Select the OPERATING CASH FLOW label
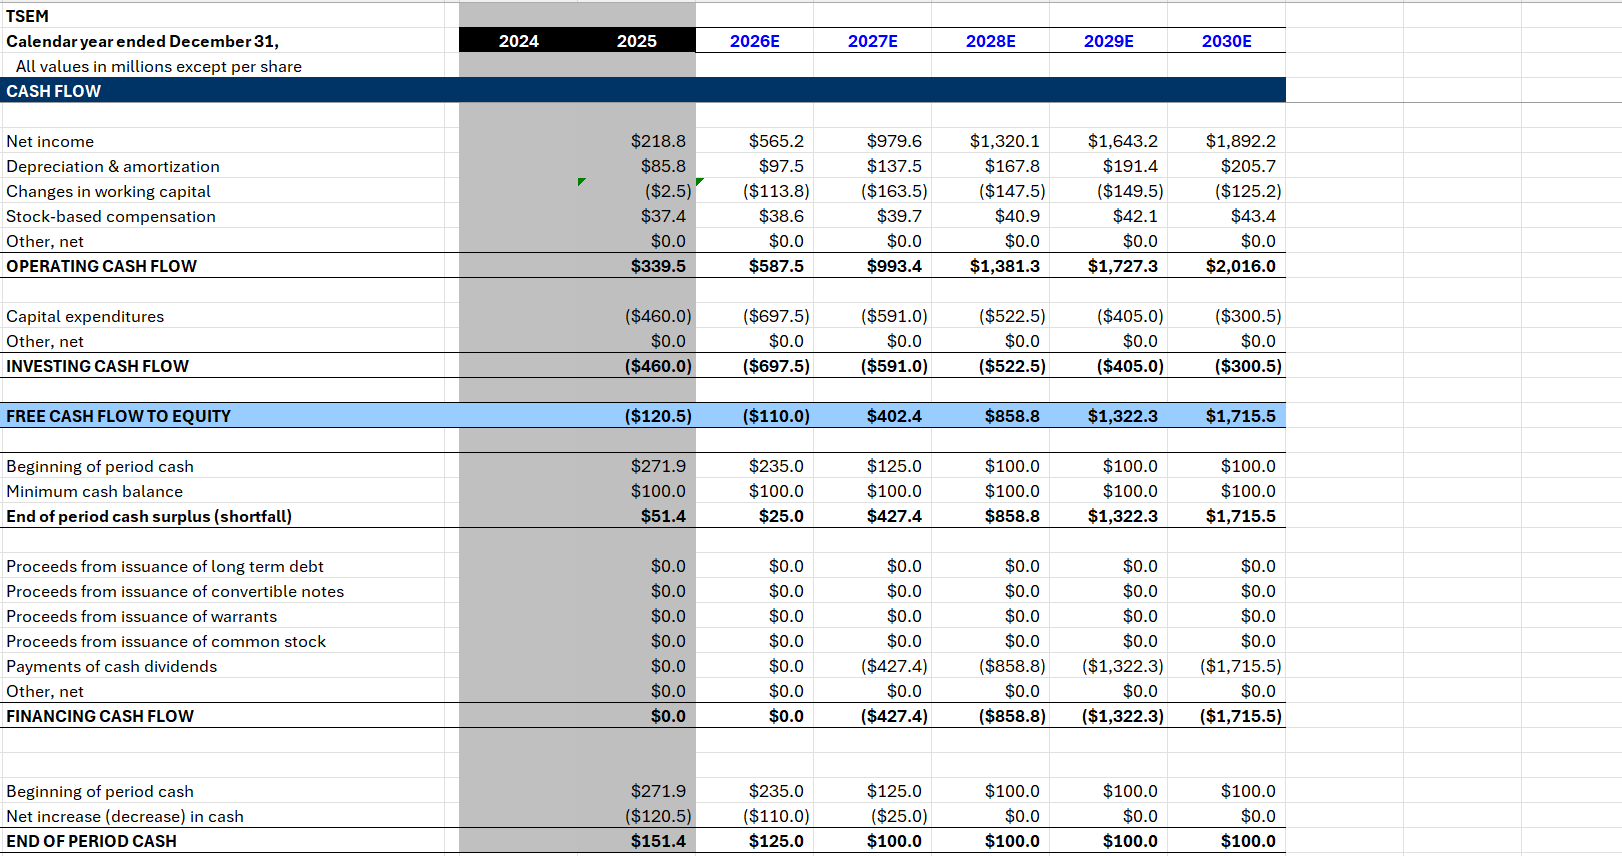1622x856 pixels. 101,266
